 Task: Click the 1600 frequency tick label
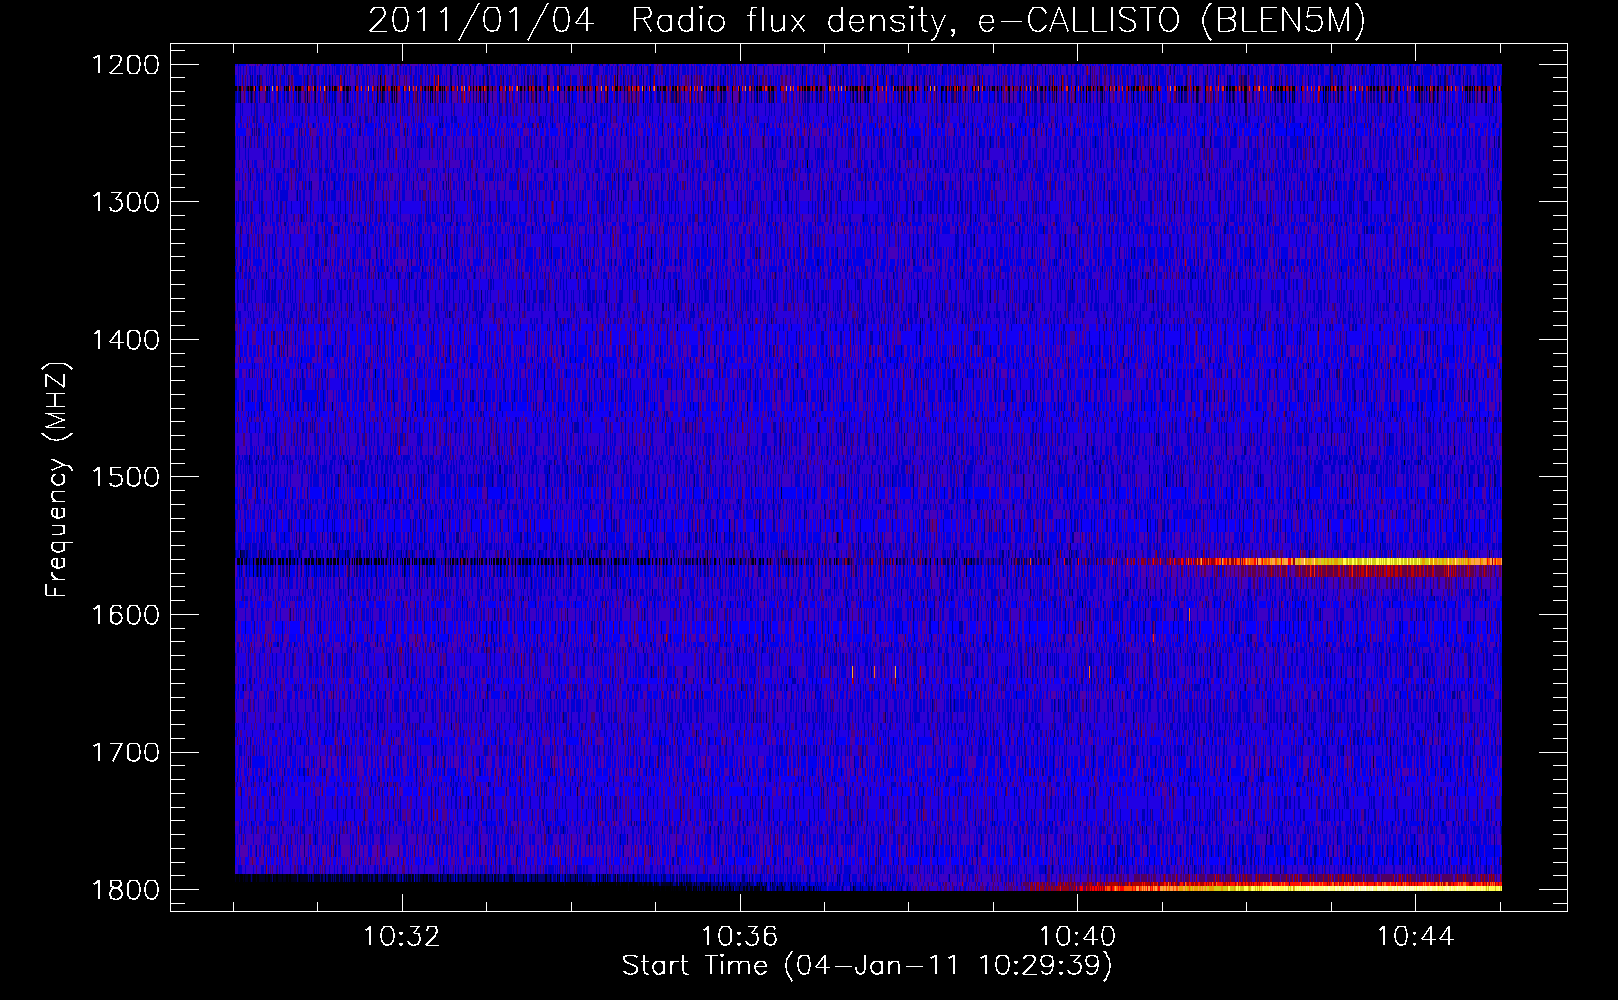125,615
